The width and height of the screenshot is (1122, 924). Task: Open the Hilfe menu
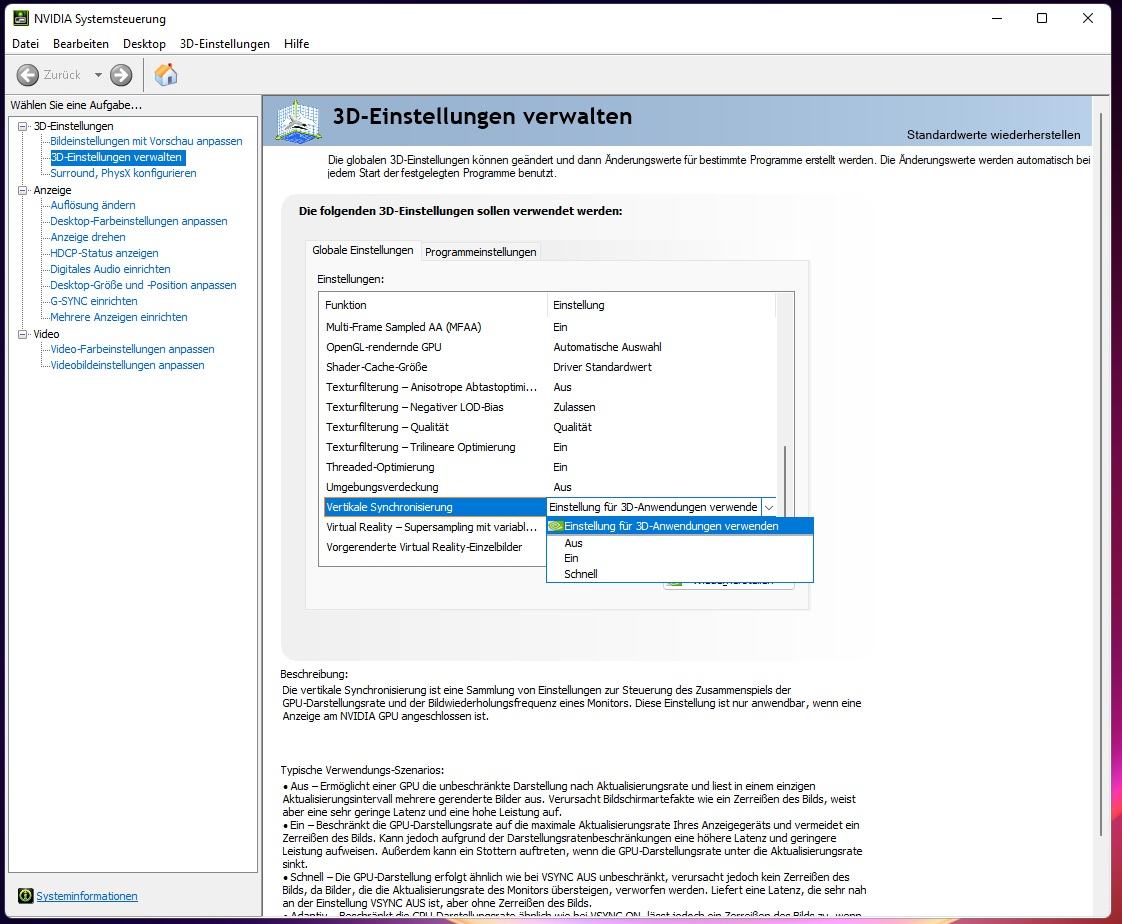(x=296, y=44)
